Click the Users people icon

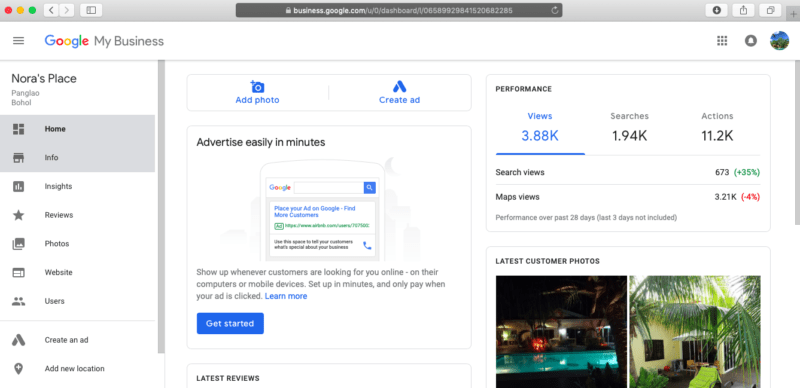[x=18, y=301]
